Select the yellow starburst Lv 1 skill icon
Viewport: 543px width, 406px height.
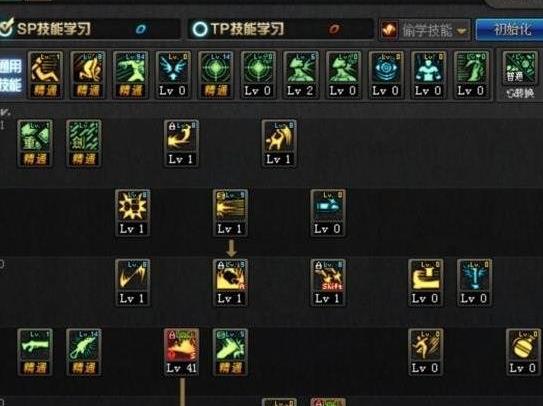133,213
